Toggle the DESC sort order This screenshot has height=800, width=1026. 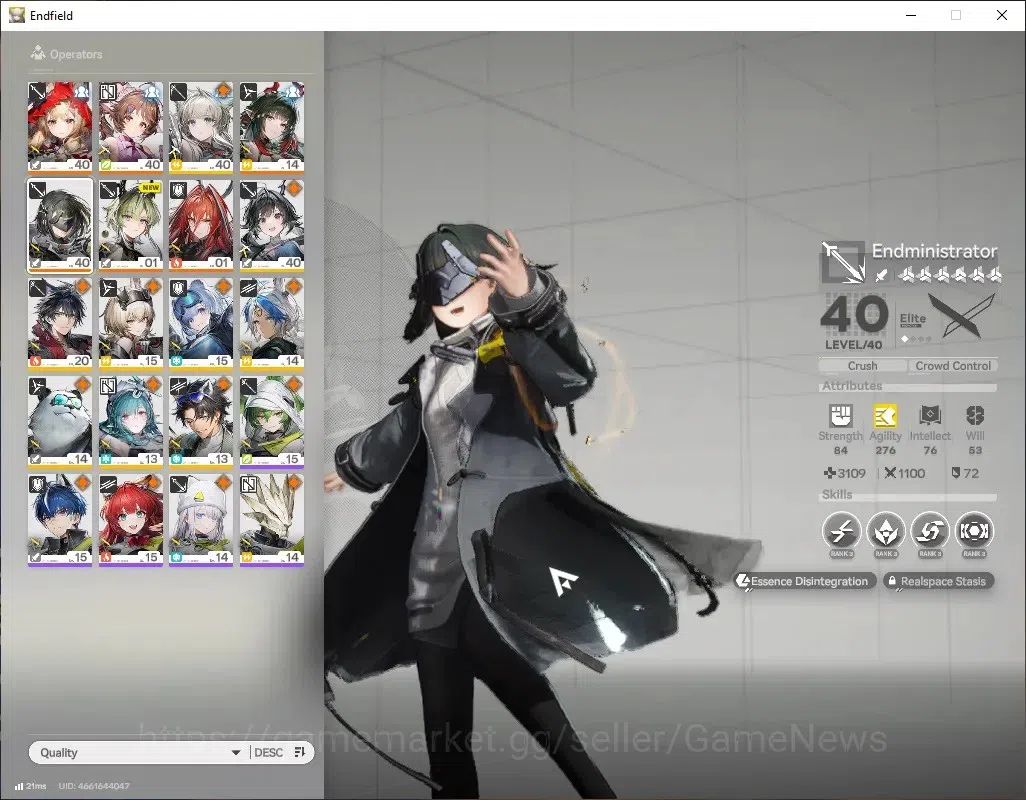(x=268, y=752)
